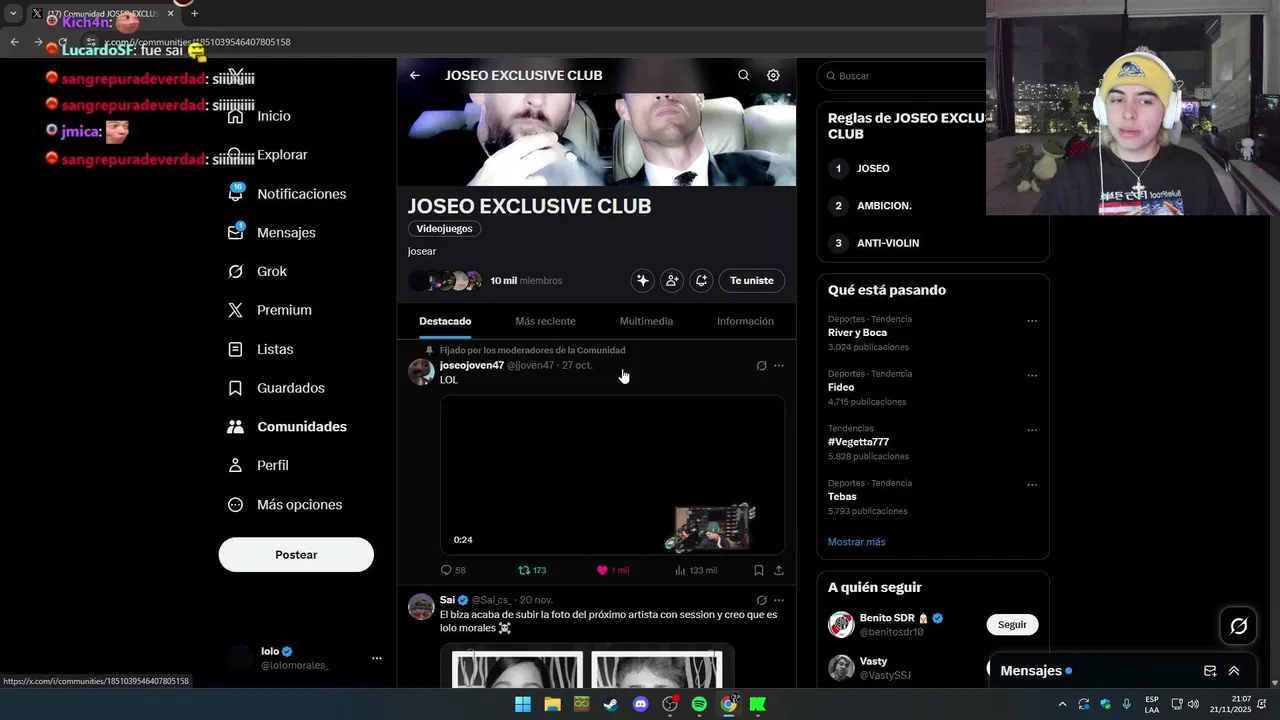Open the 10 mil miembros list
The width and height of the screenshot is (1280, 720).
tap(526, 281)
